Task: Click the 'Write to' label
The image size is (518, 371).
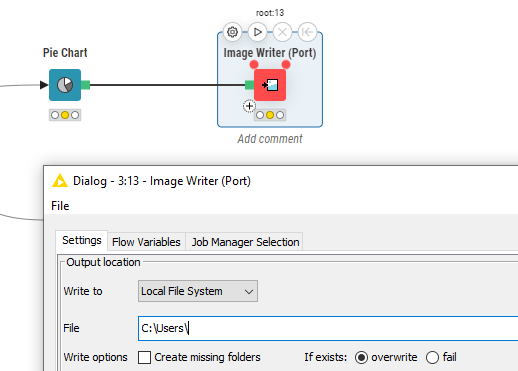Action: pyautogui.click(x=83, y=291)
